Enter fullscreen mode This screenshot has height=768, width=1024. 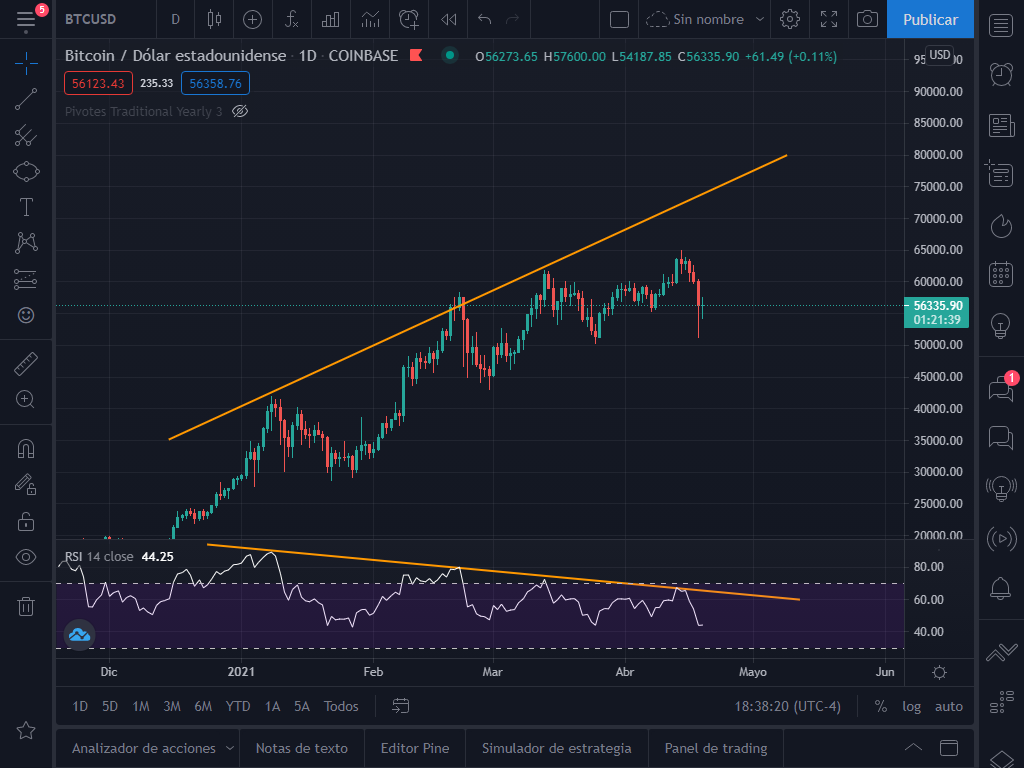pyautogui.click(x=829, y=19)
